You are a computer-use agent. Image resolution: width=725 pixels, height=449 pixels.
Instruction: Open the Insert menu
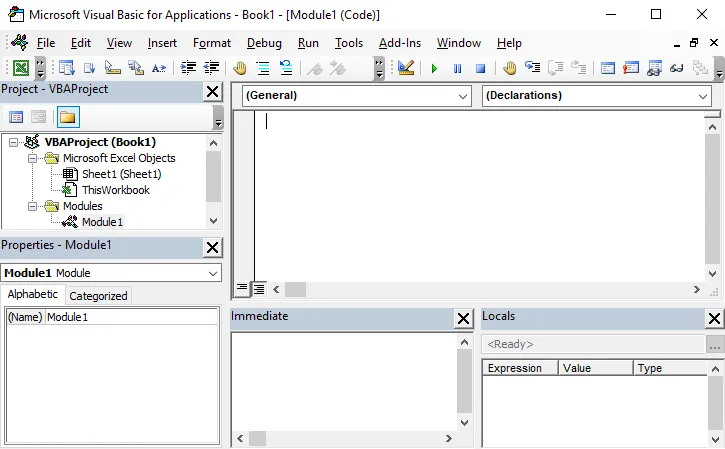162,43
